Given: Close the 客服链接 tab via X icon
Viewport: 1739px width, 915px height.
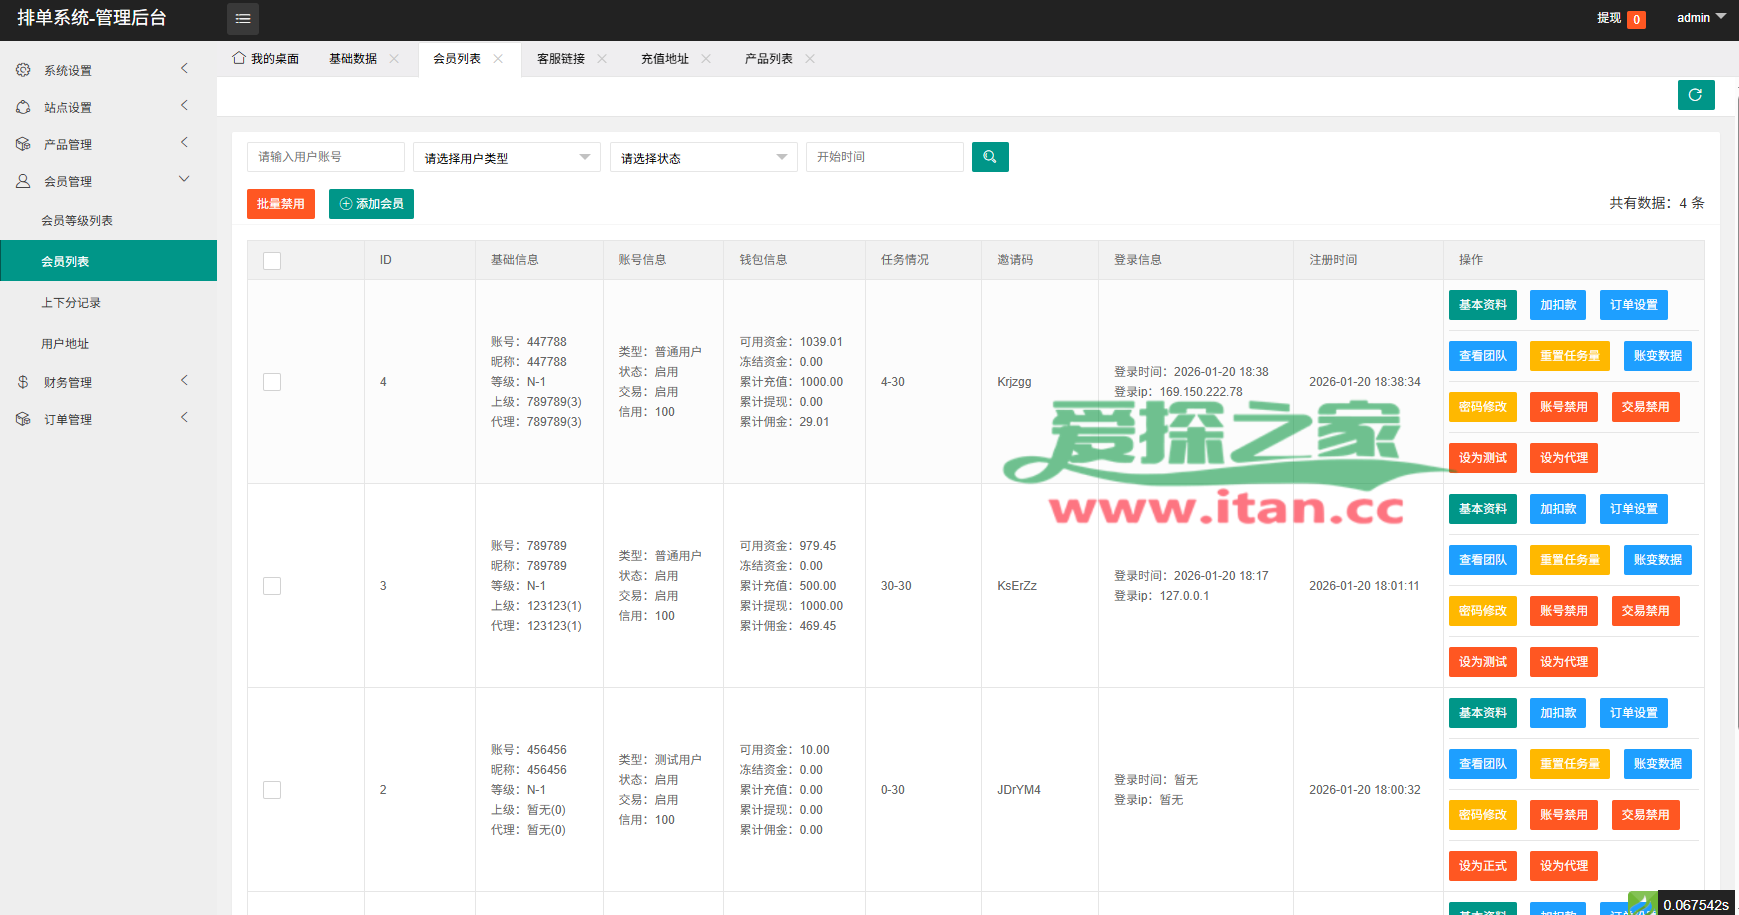Looking at the screenshot, I should coord(602,59).
